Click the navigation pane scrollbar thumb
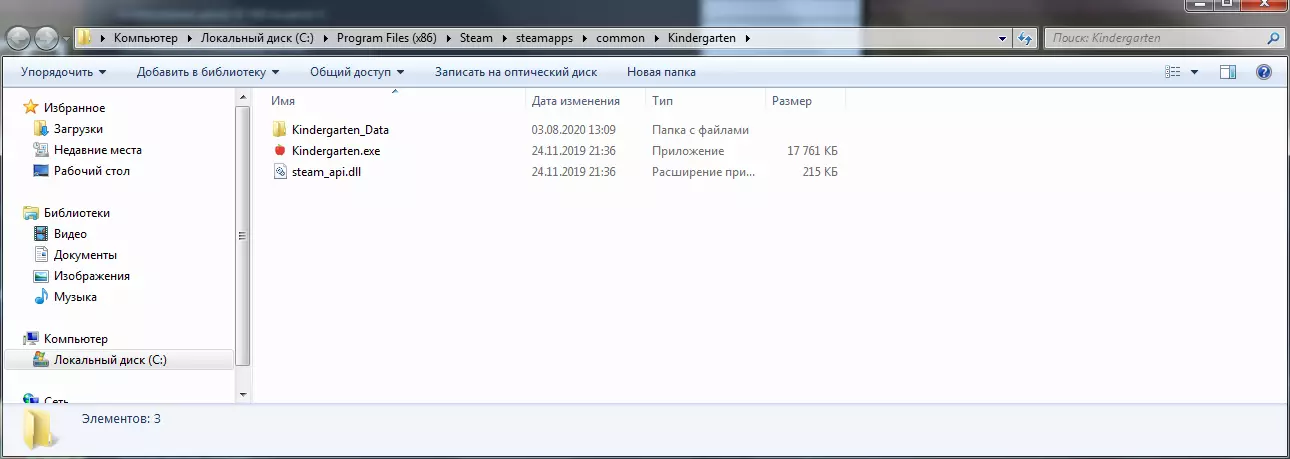 click(x=243, y=236)
